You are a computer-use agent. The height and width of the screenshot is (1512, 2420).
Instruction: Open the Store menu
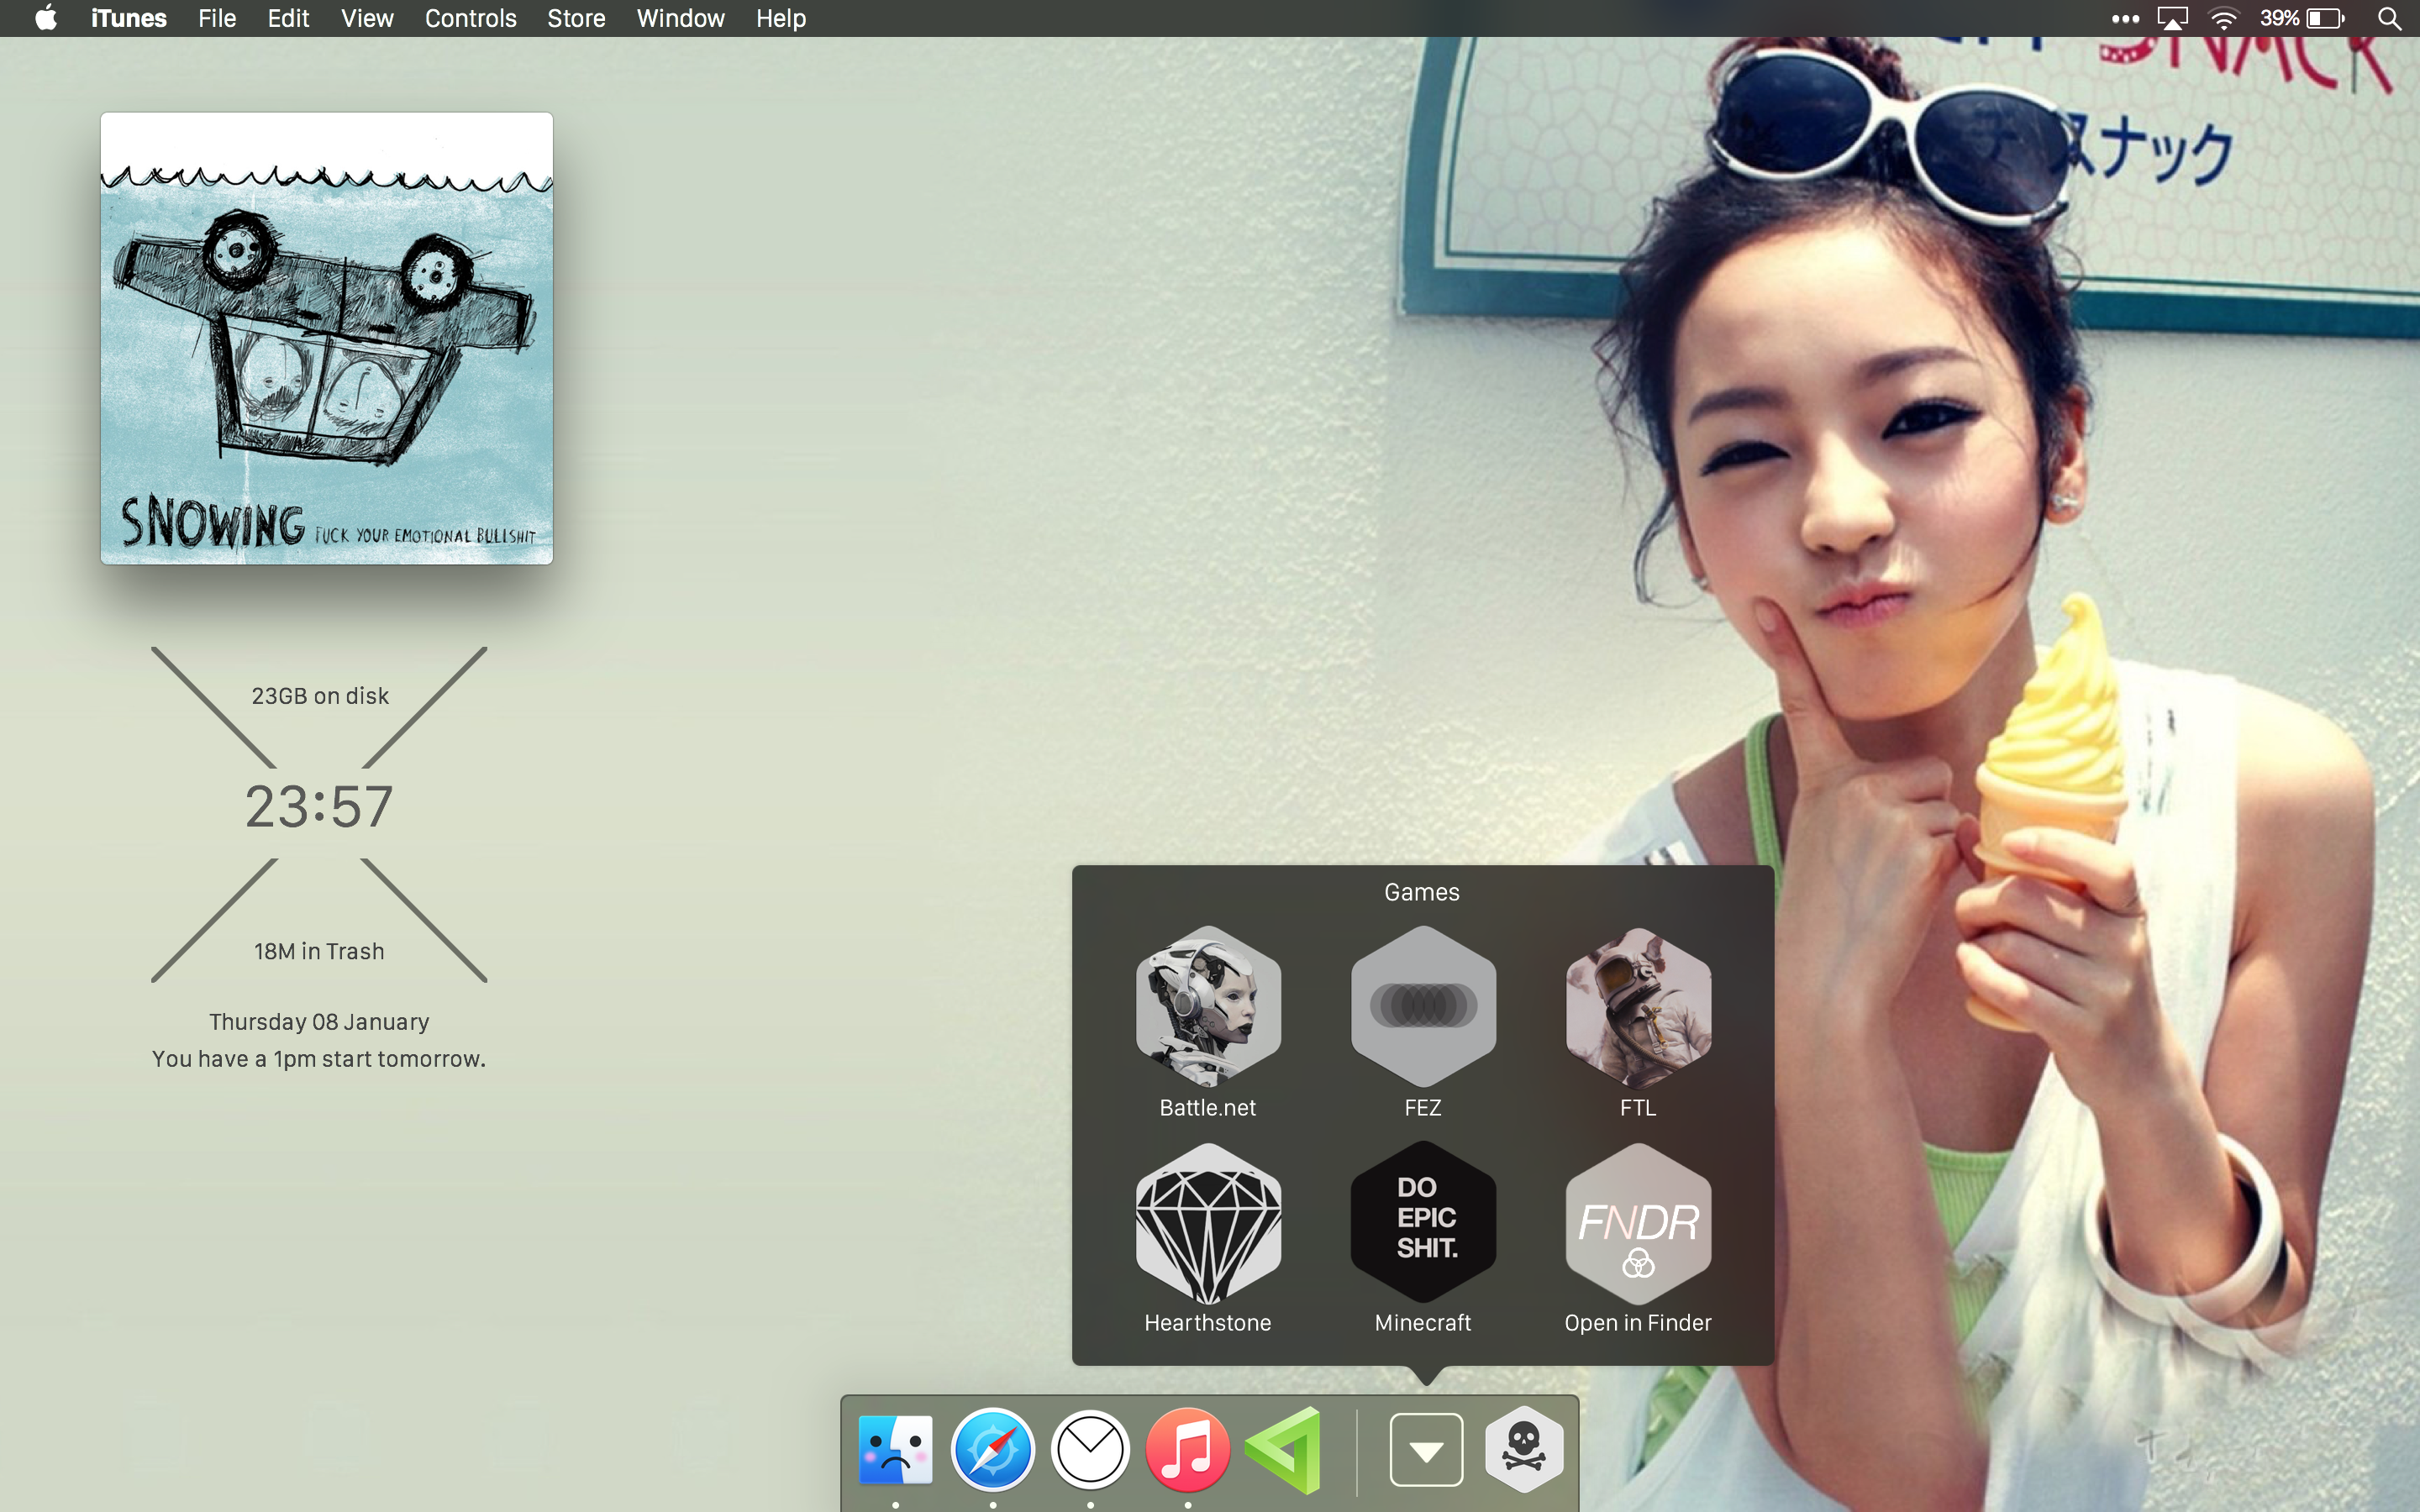(576, 18)
